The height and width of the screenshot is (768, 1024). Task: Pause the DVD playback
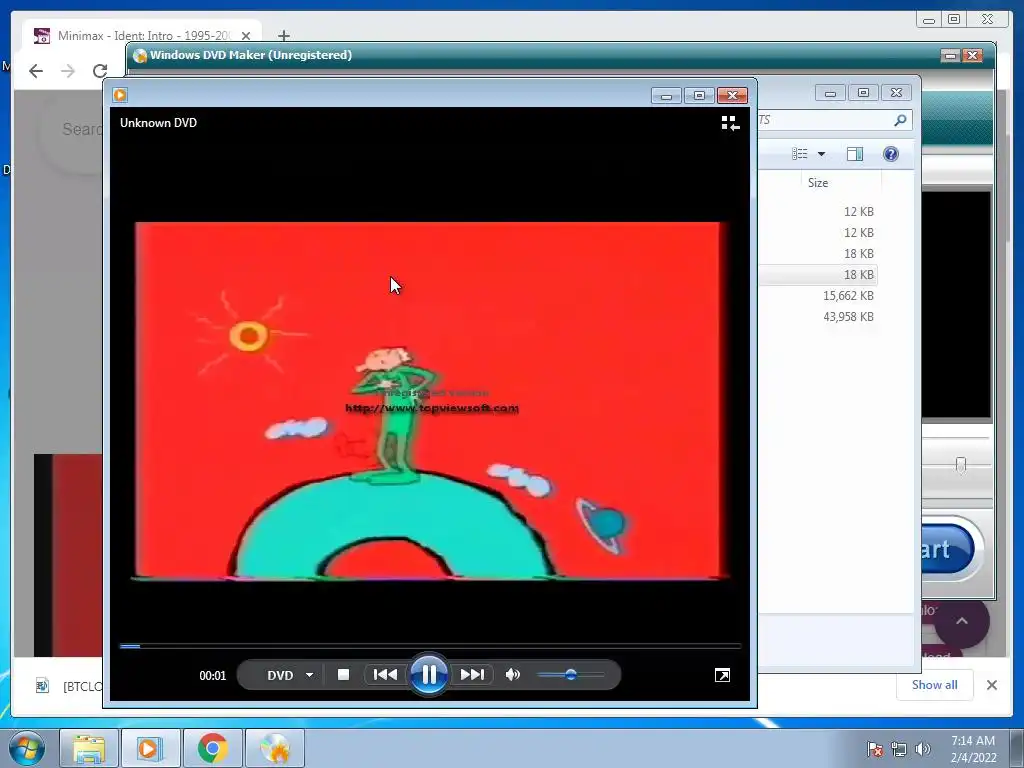coord(429,675)
